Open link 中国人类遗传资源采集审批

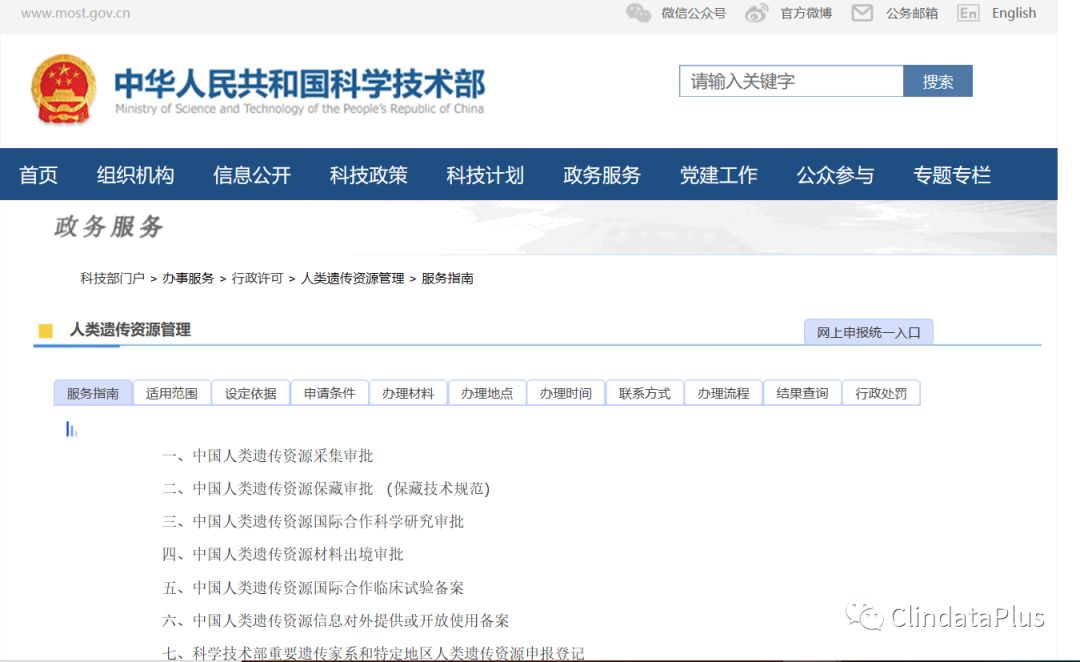click(x=282, y=456)
